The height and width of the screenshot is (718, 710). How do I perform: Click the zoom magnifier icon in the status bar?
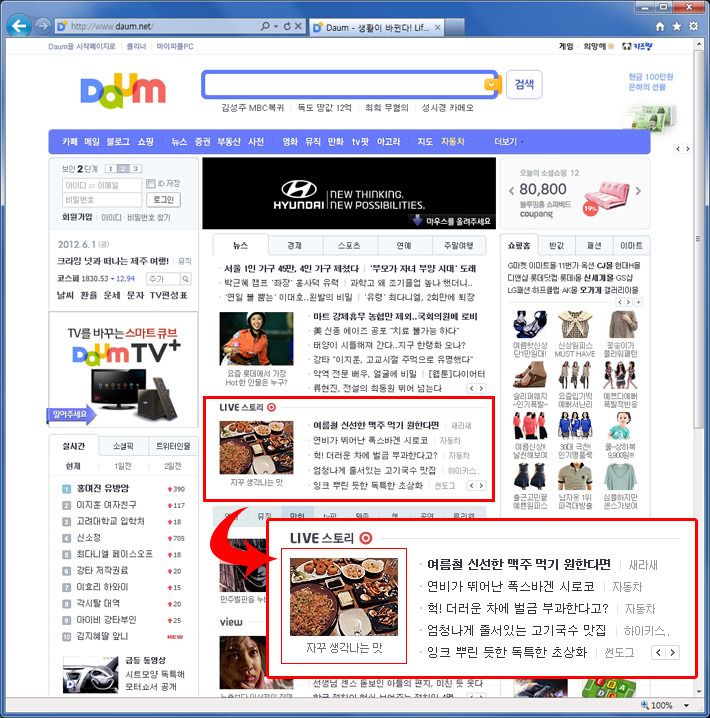[645, 705]
